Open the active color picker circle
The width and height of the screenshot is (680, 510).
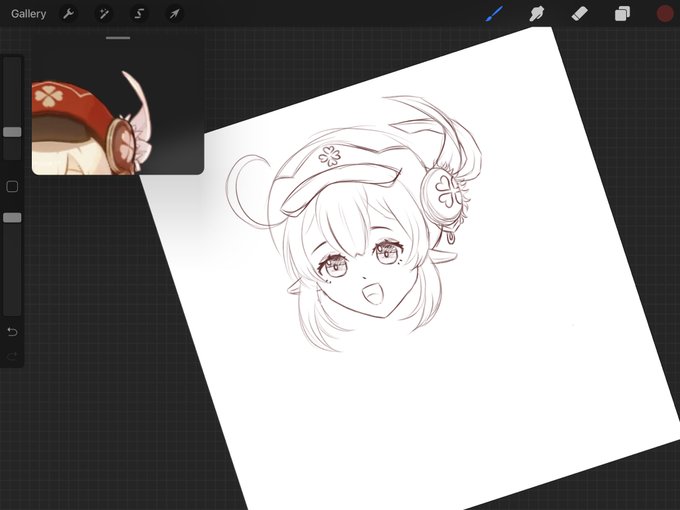coord(664,14)
